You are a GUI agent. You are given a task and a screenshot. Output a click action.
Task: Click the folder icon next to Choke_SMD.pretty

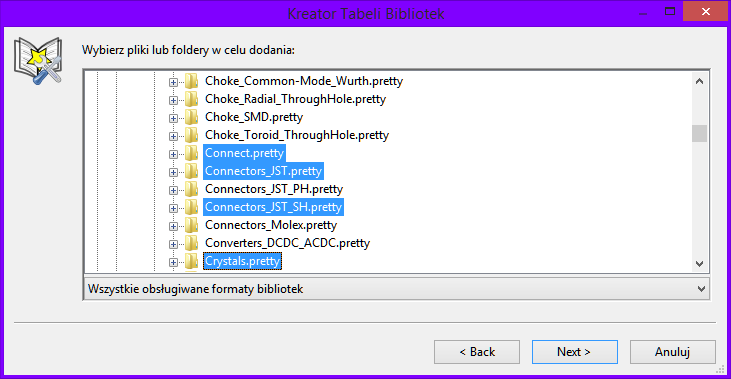(x=191, y=117)
